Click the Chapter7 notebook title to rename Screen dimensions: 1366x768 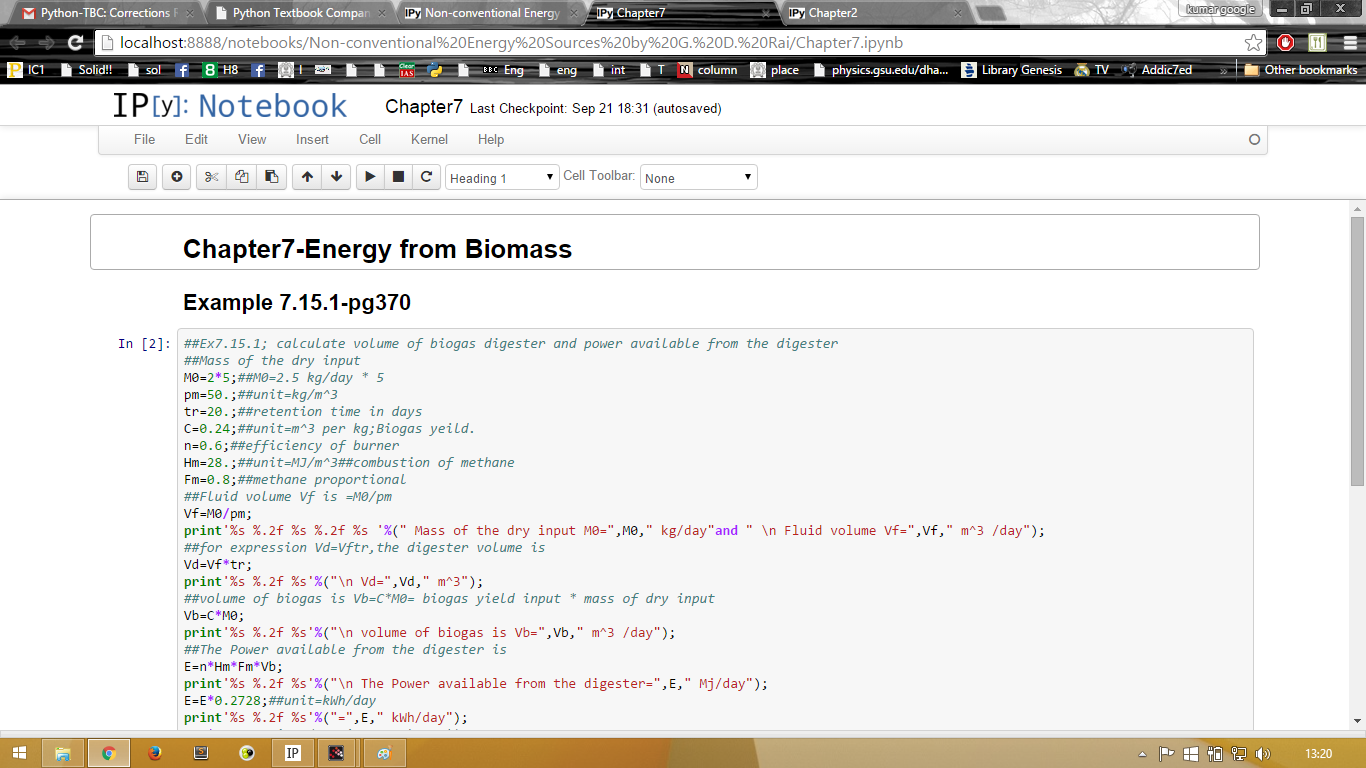coord(423,107)
